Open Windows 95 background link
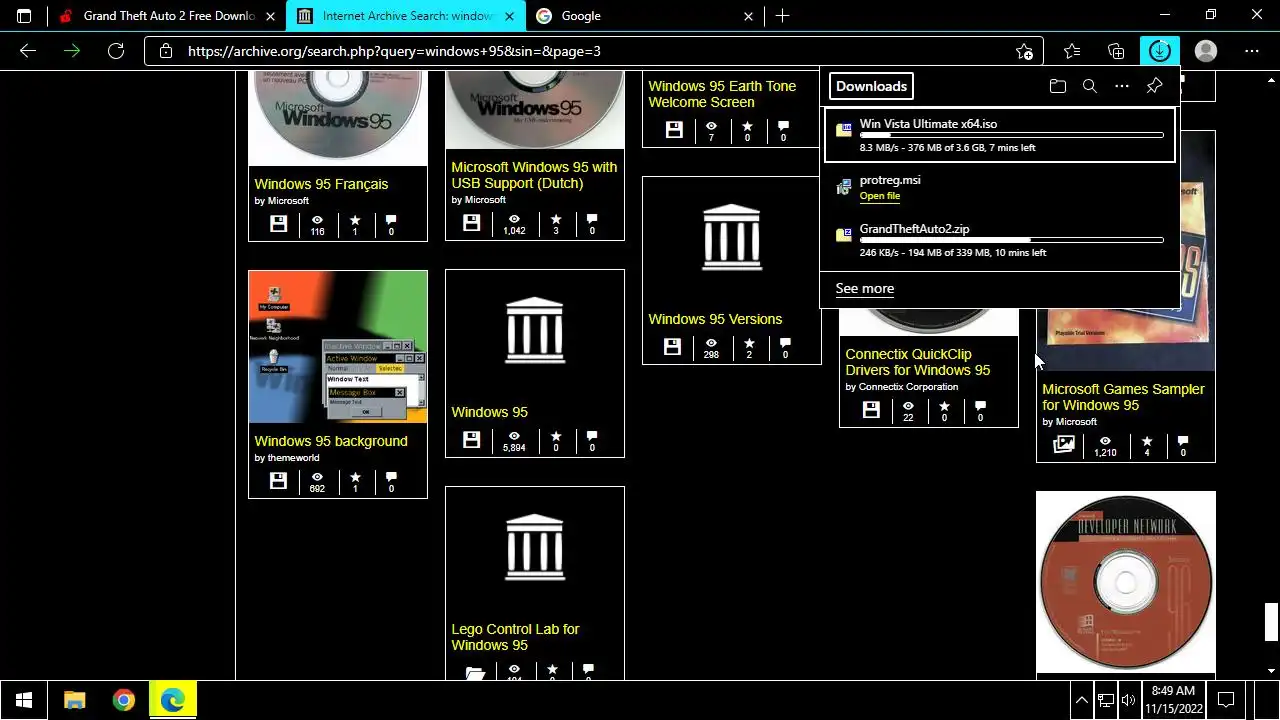Image resolution: width=1280 pixels, height=720 pixels. [x=331, y=441]
